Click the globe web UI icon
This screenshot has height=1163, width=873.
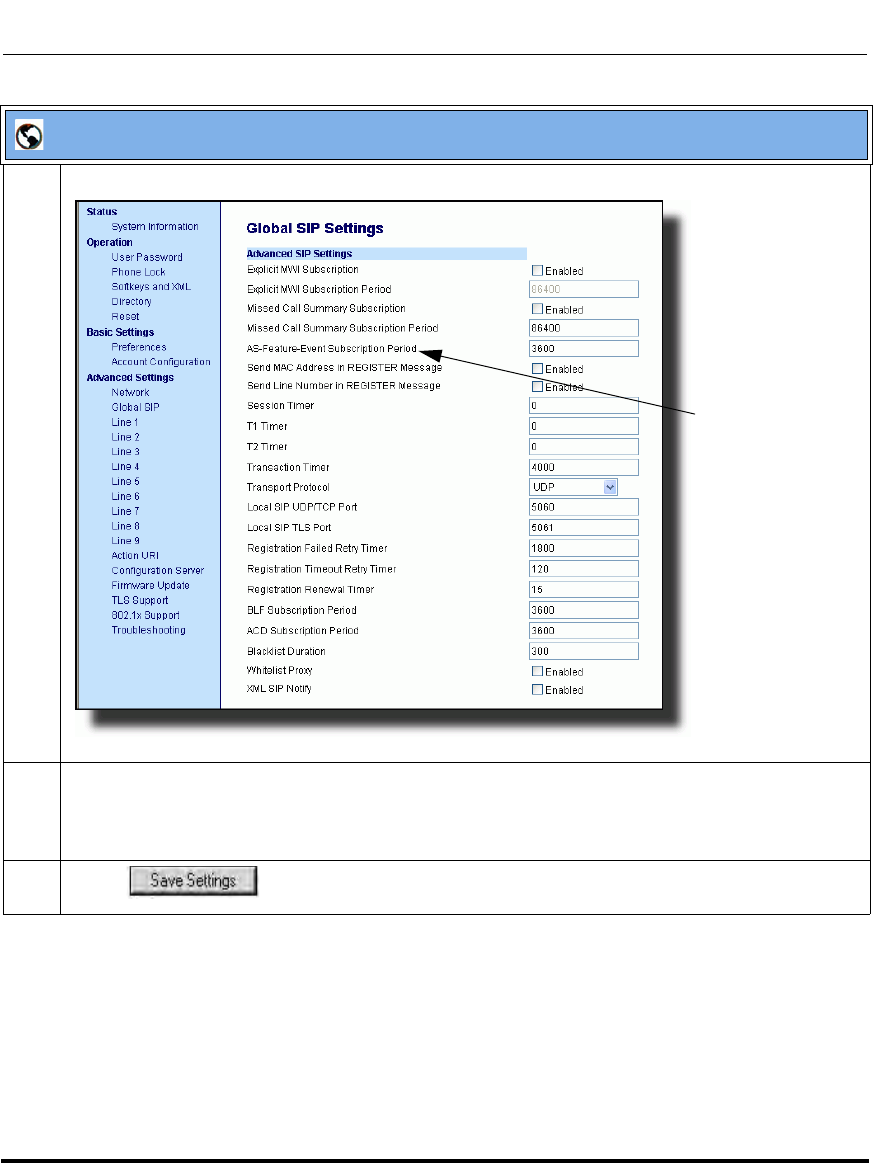pyautogui.click(x=29, y=135)
